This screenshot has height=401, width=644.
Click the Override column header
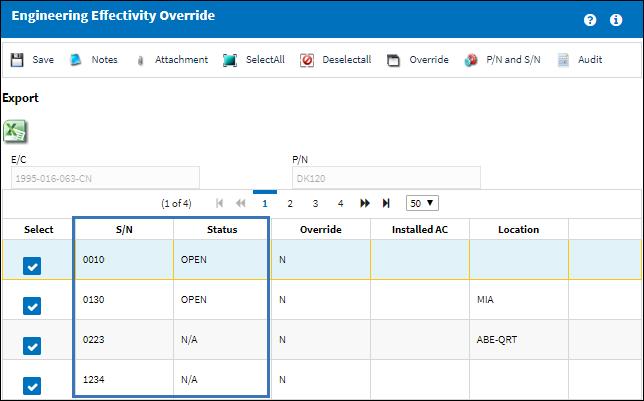coord(321,230)
